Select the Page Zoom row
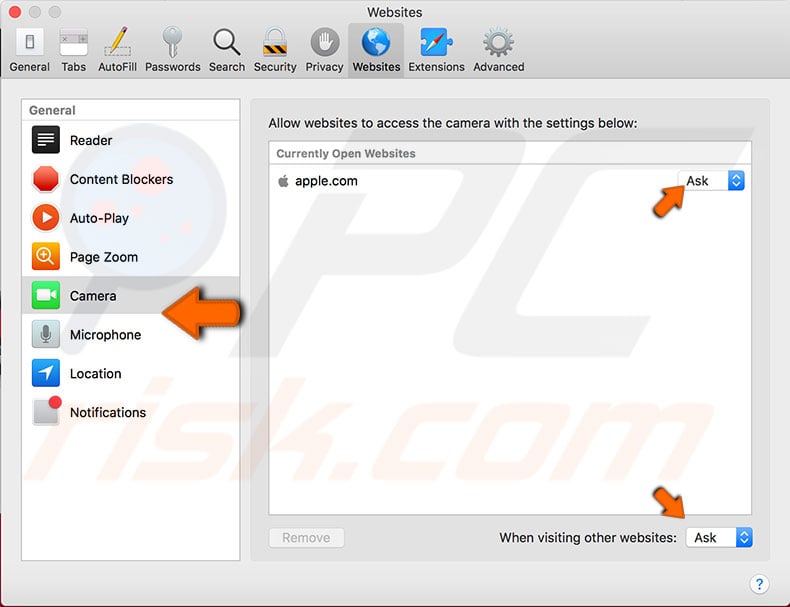The width and height of the screenshot is (790, 607). click(130, 256)
